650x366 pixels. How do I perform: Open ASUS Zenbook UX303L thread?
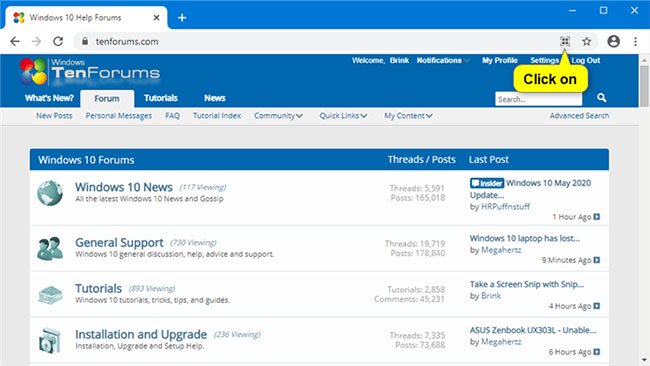point(533,330)
